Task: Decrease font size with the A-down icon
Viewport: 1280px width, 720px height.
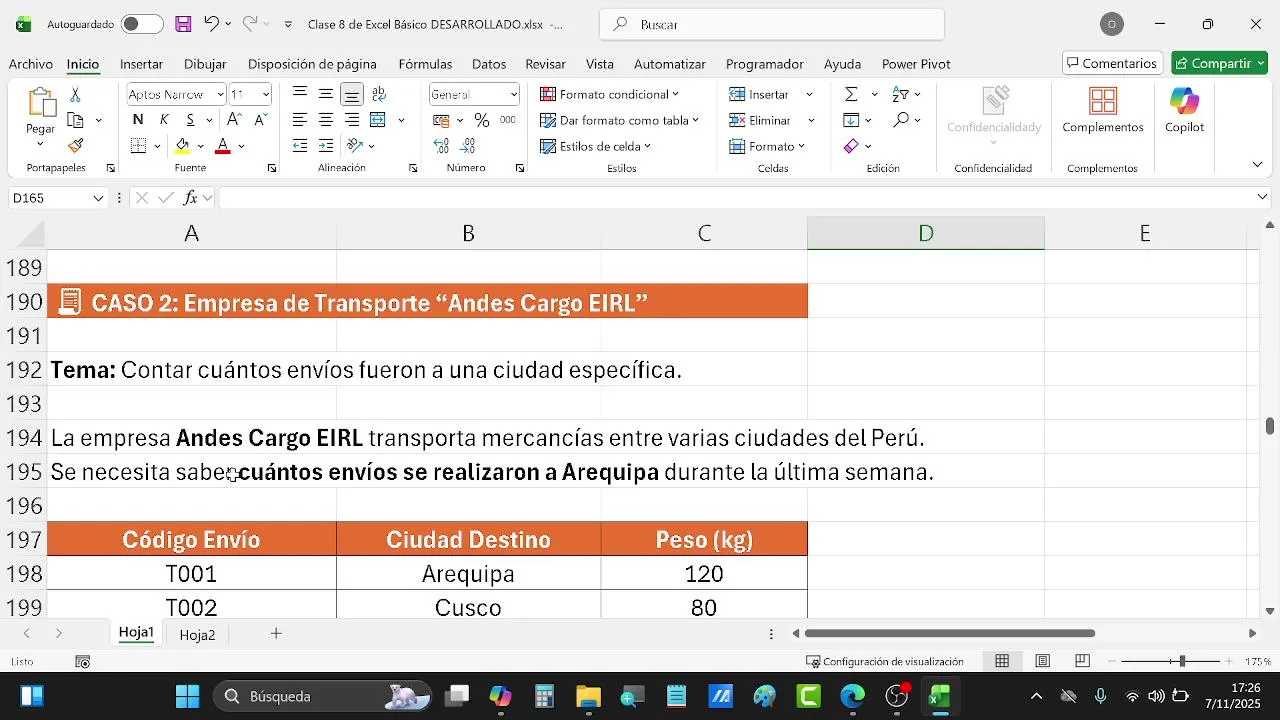Action: tap(260, 120)
